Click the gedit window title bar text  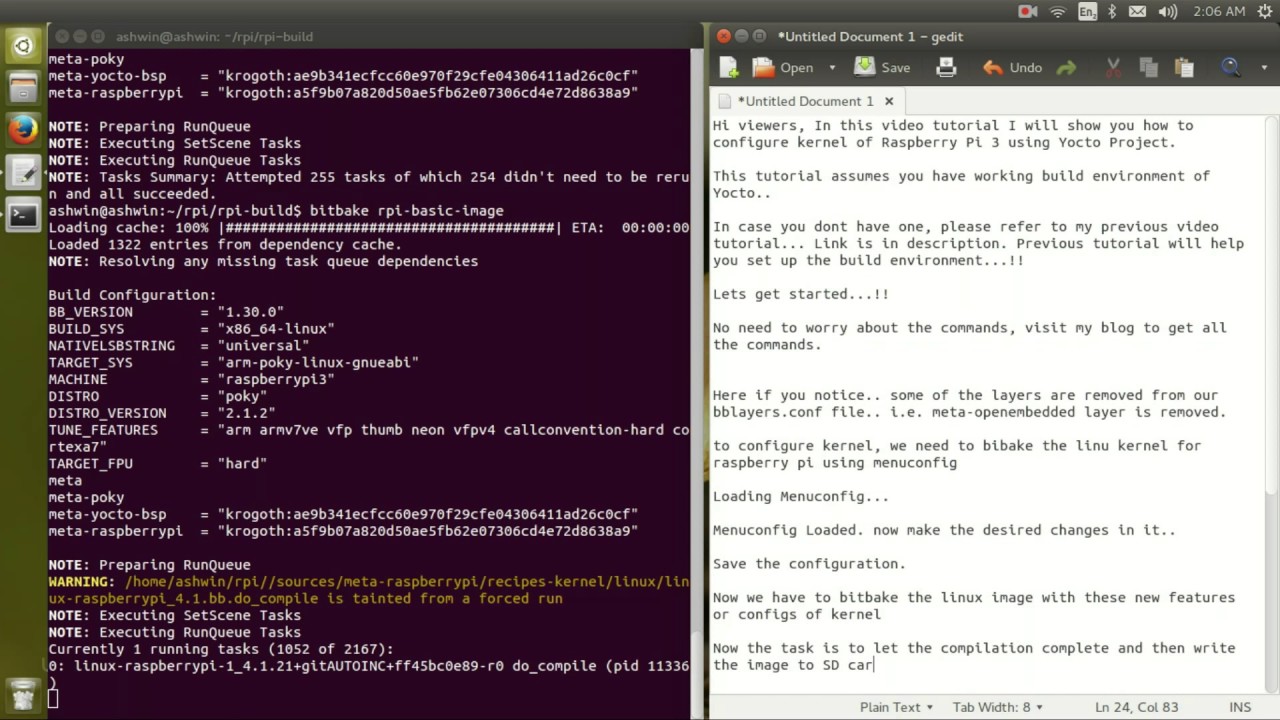[870, 37]
